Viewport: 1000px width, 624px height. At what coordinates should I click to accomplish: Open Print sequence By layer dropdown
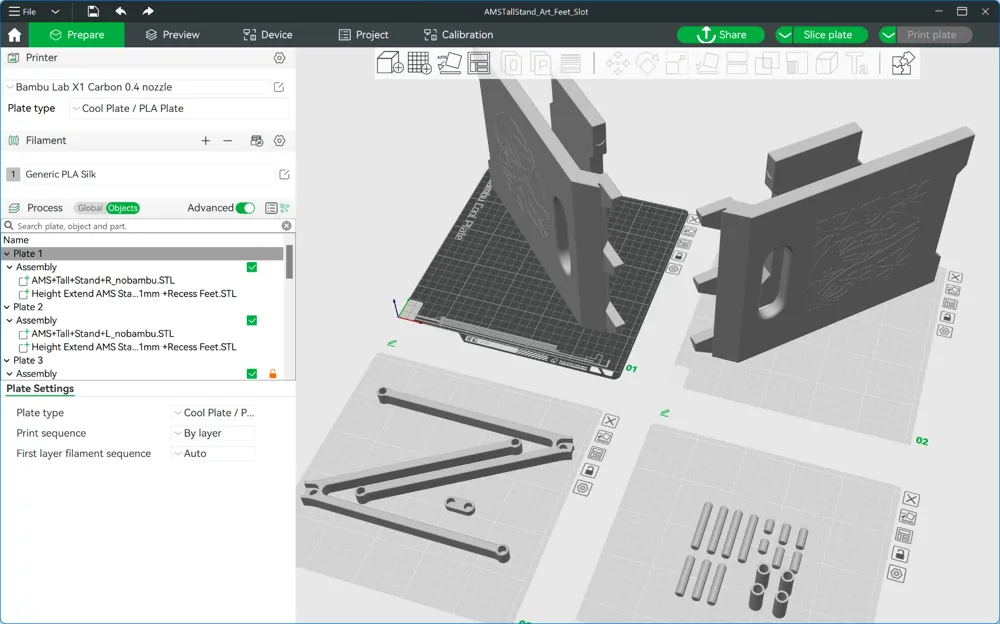coord(213,433)
